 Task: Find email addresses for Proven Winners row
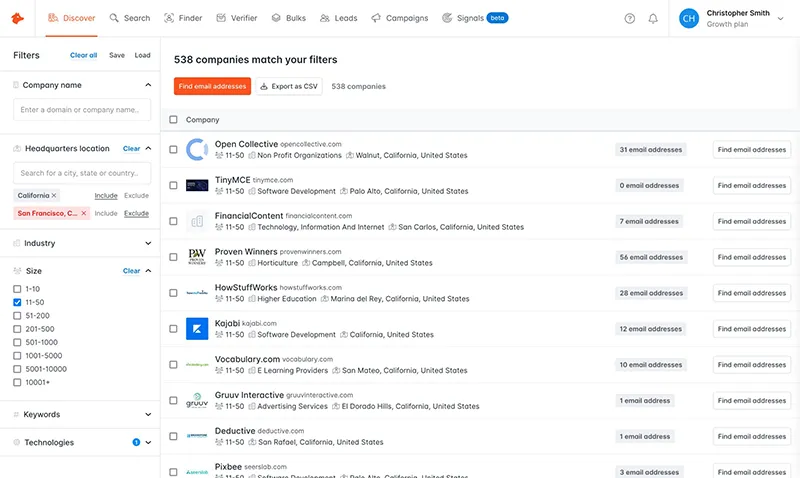coord(752,257)
